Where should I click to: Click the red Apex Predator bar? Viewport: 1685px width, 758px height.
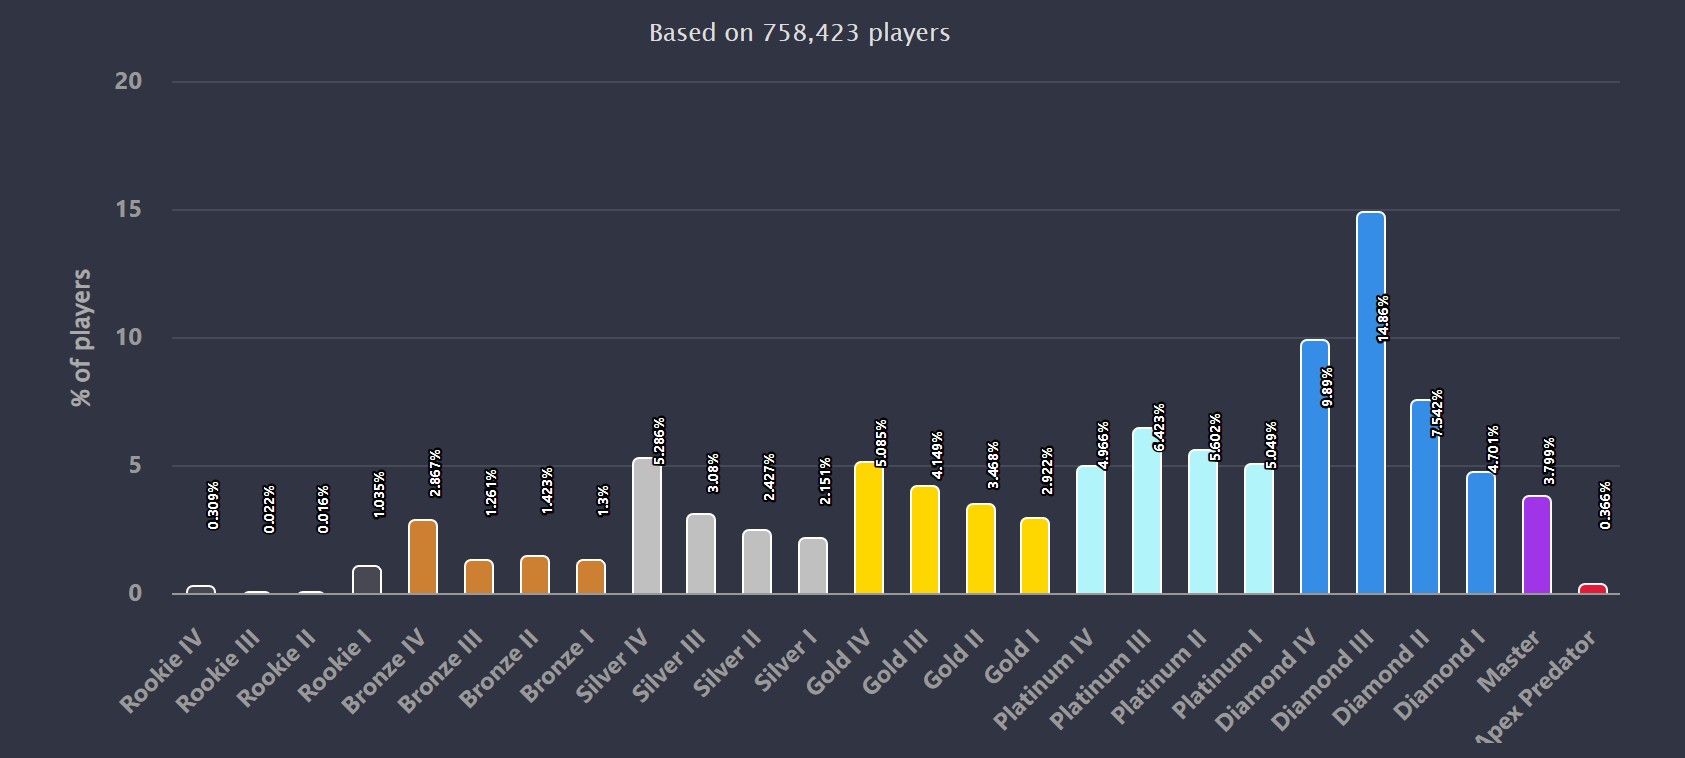click(1593, 589)
